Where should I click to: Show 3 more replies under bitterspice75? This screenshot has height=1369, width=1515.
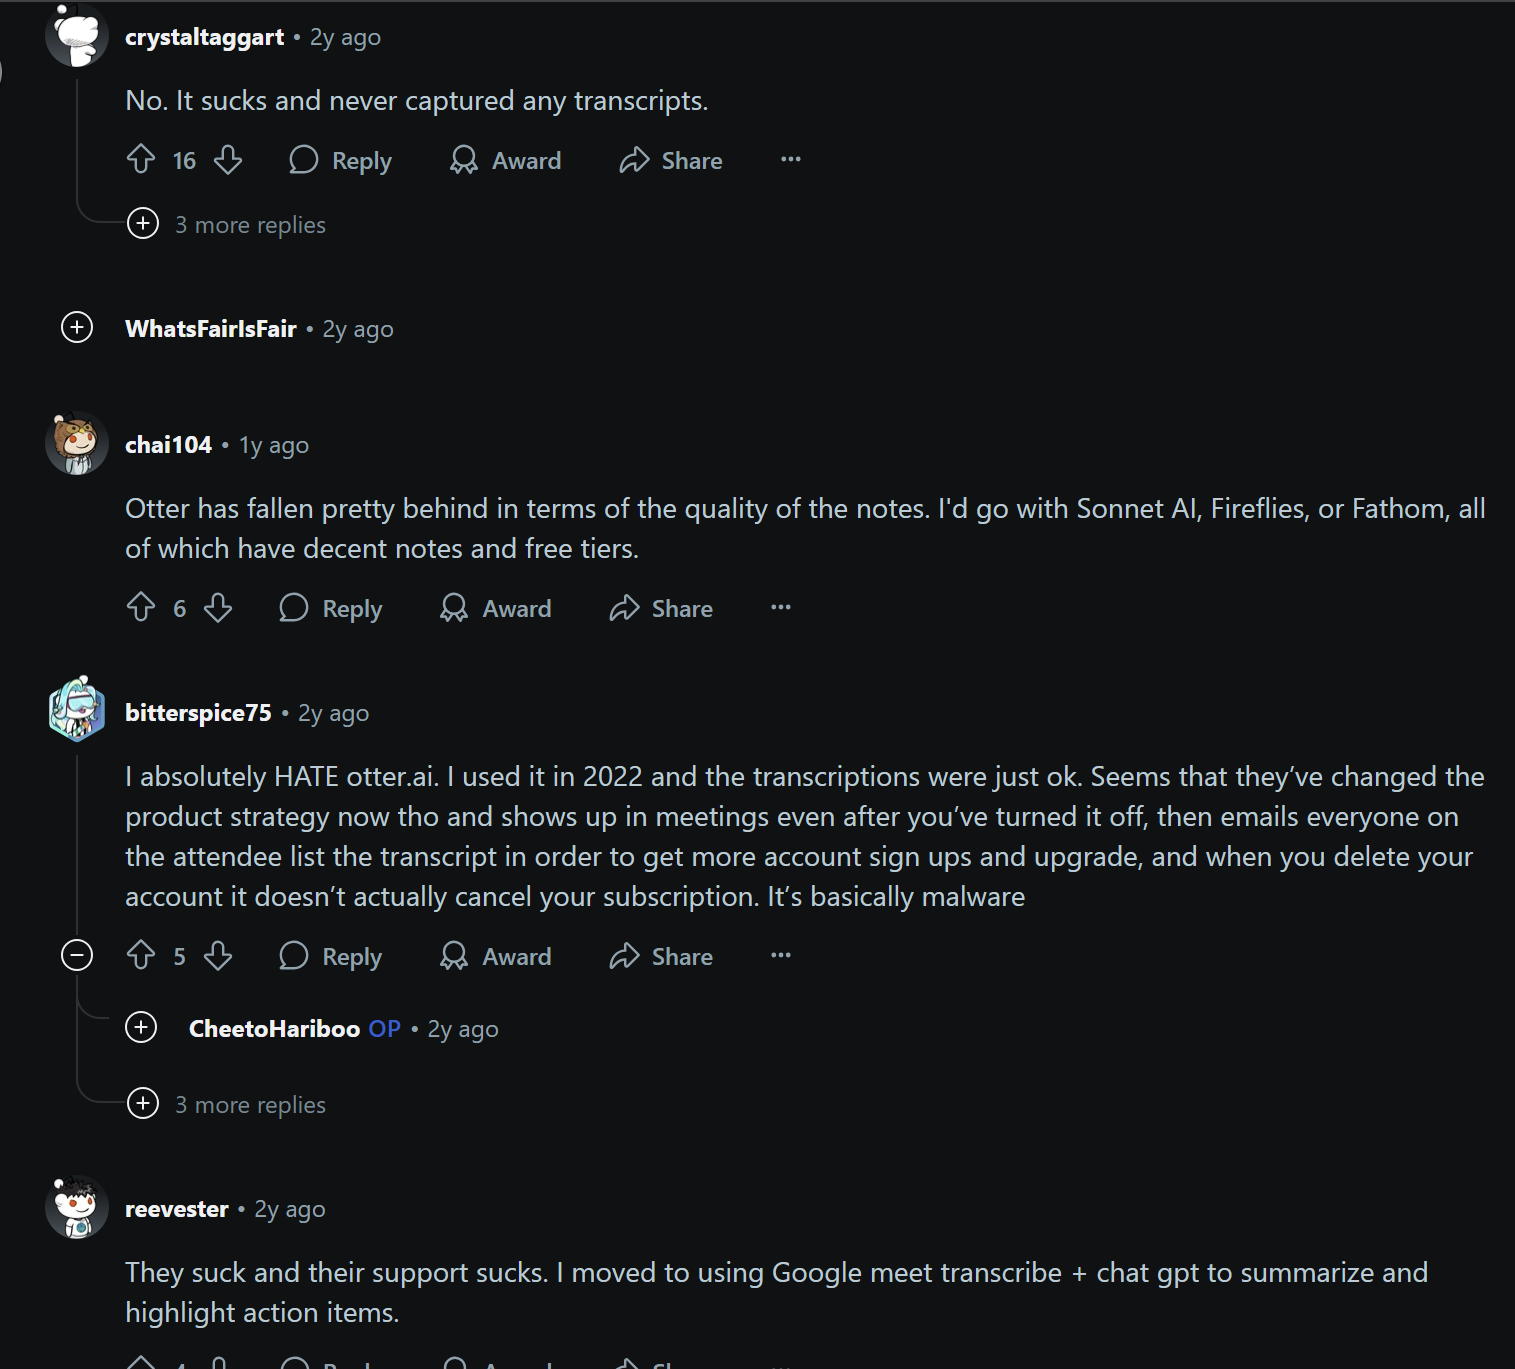[x=143, y=1104]
